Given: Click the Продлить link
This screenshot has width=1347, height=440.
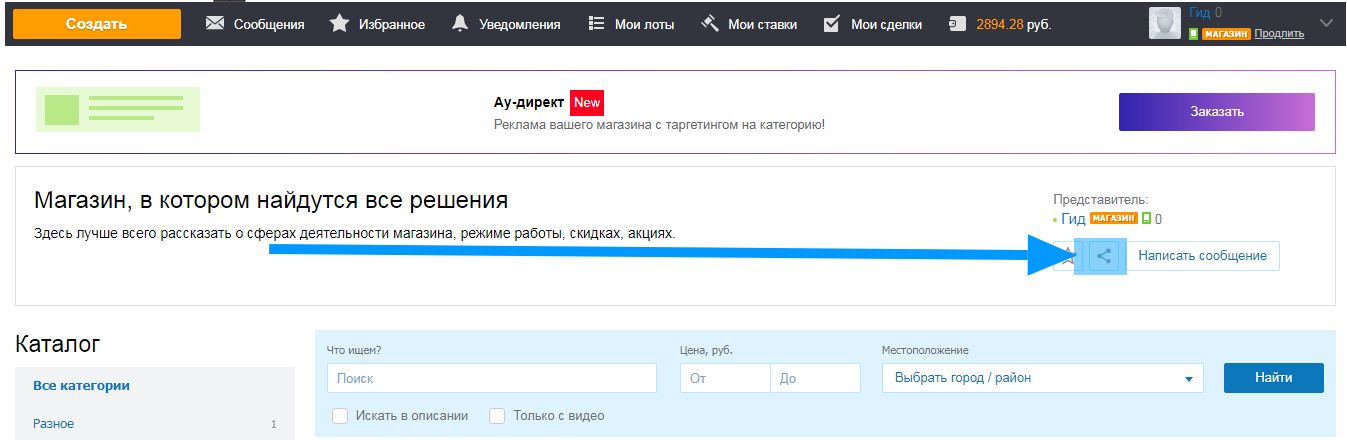Looking at the screenshot, I should pos(1279,33).
